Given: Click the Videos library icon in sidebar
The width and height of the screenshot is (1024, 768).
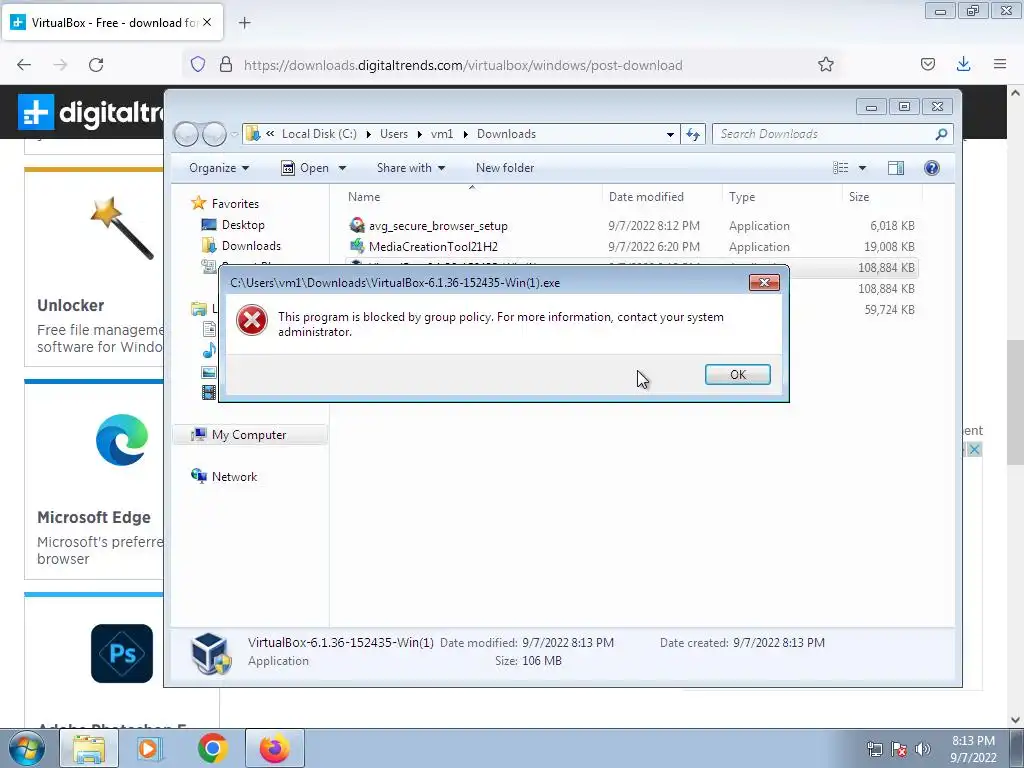Looking at the screenshot, I should [209, 392].
